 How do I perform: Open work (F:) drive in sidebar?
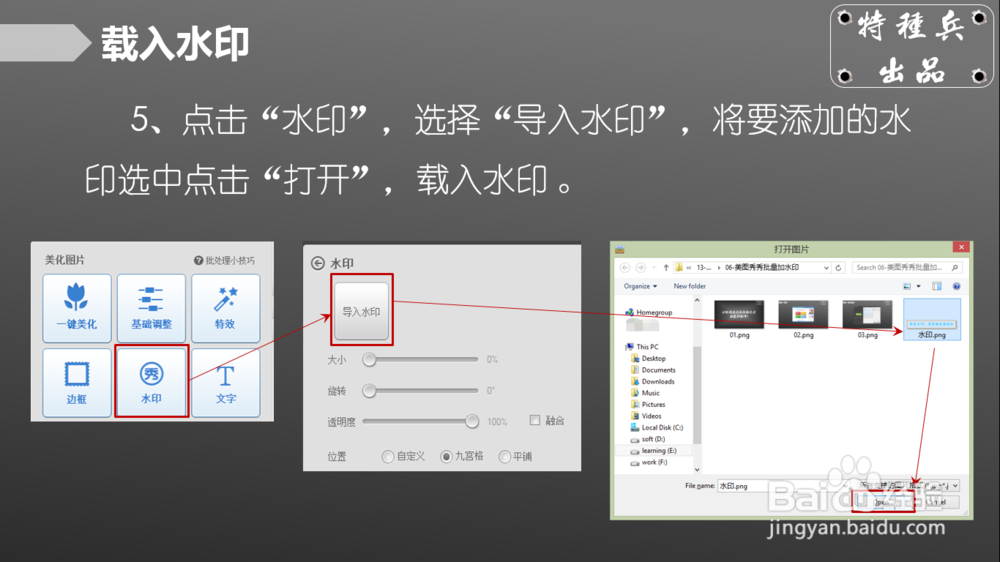point(649,462)
